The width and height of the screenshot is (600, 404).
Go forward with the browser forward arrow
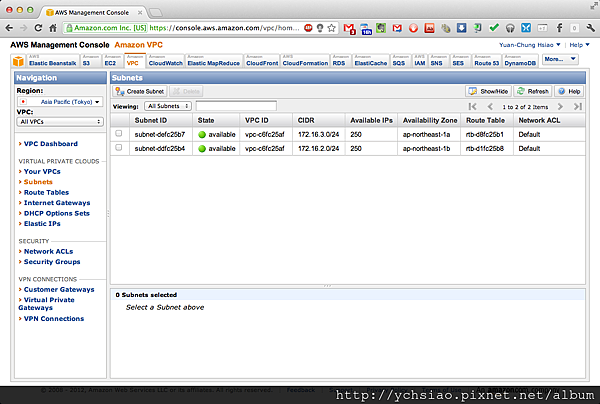pos(24,28)
